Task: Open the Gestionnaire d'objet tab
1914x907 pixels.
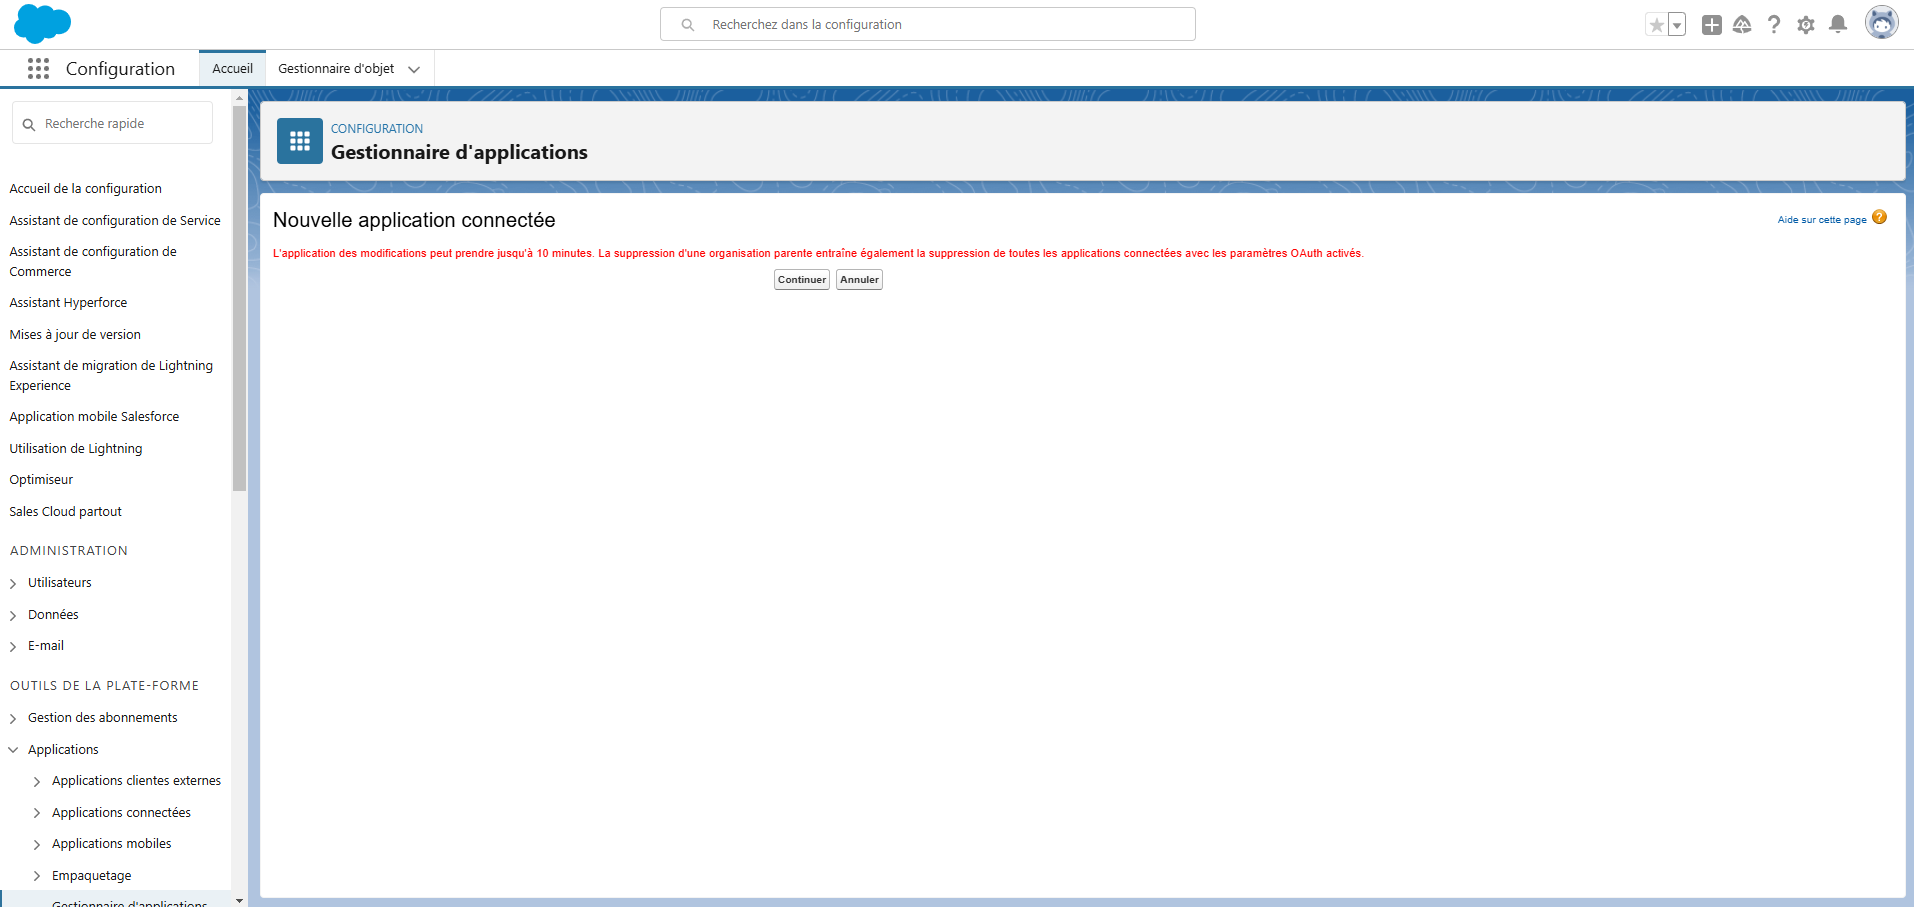Action: [x=336, y=69]
